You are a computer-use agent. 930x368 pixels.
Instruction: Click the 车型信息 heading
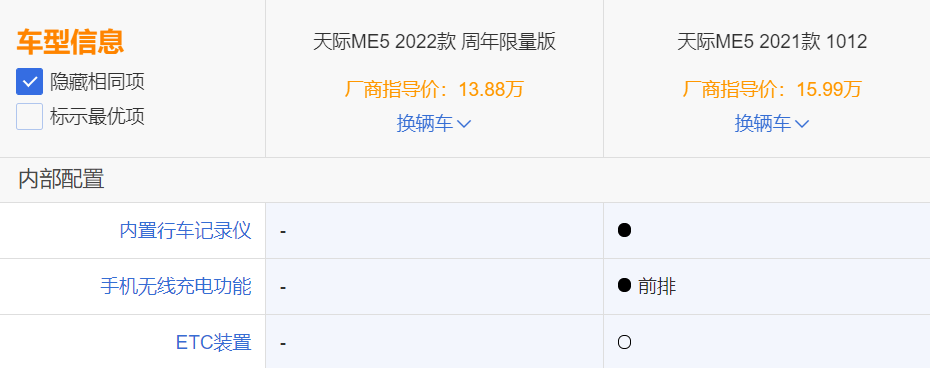click(x=70, y=42)
